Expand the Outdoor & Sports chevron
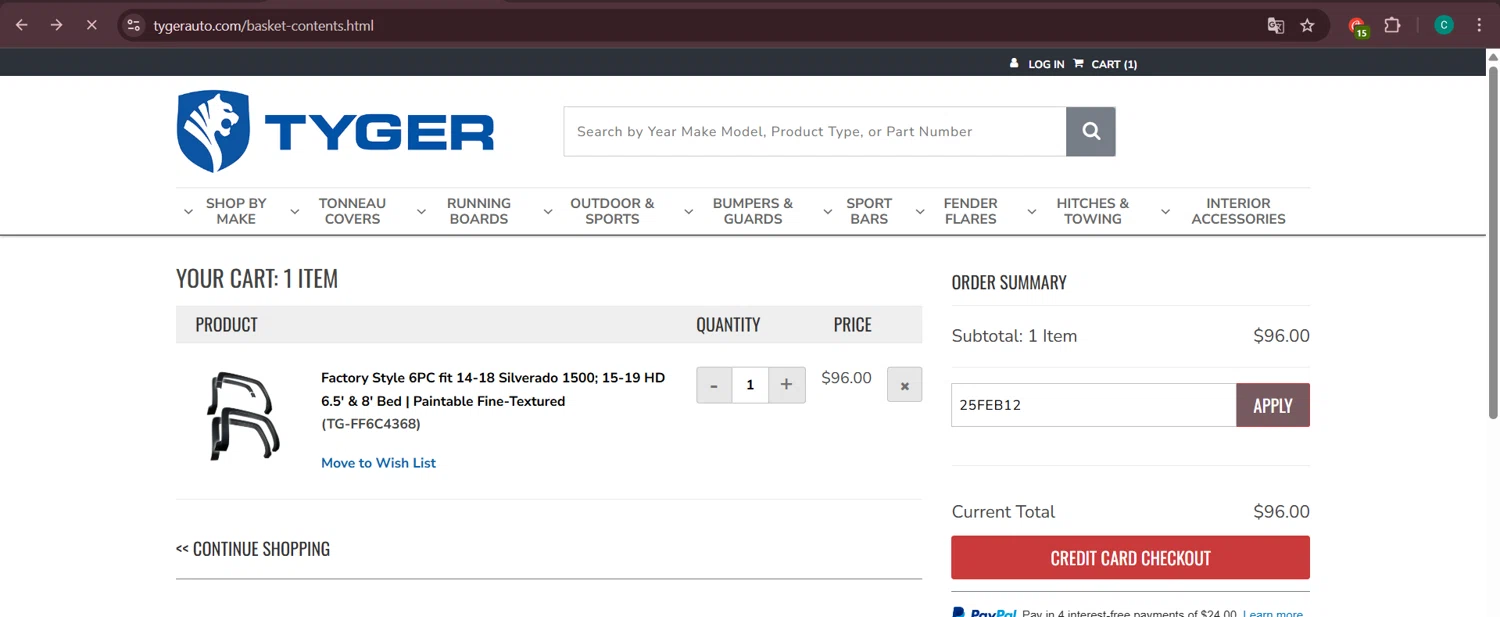 pos(547,212)
